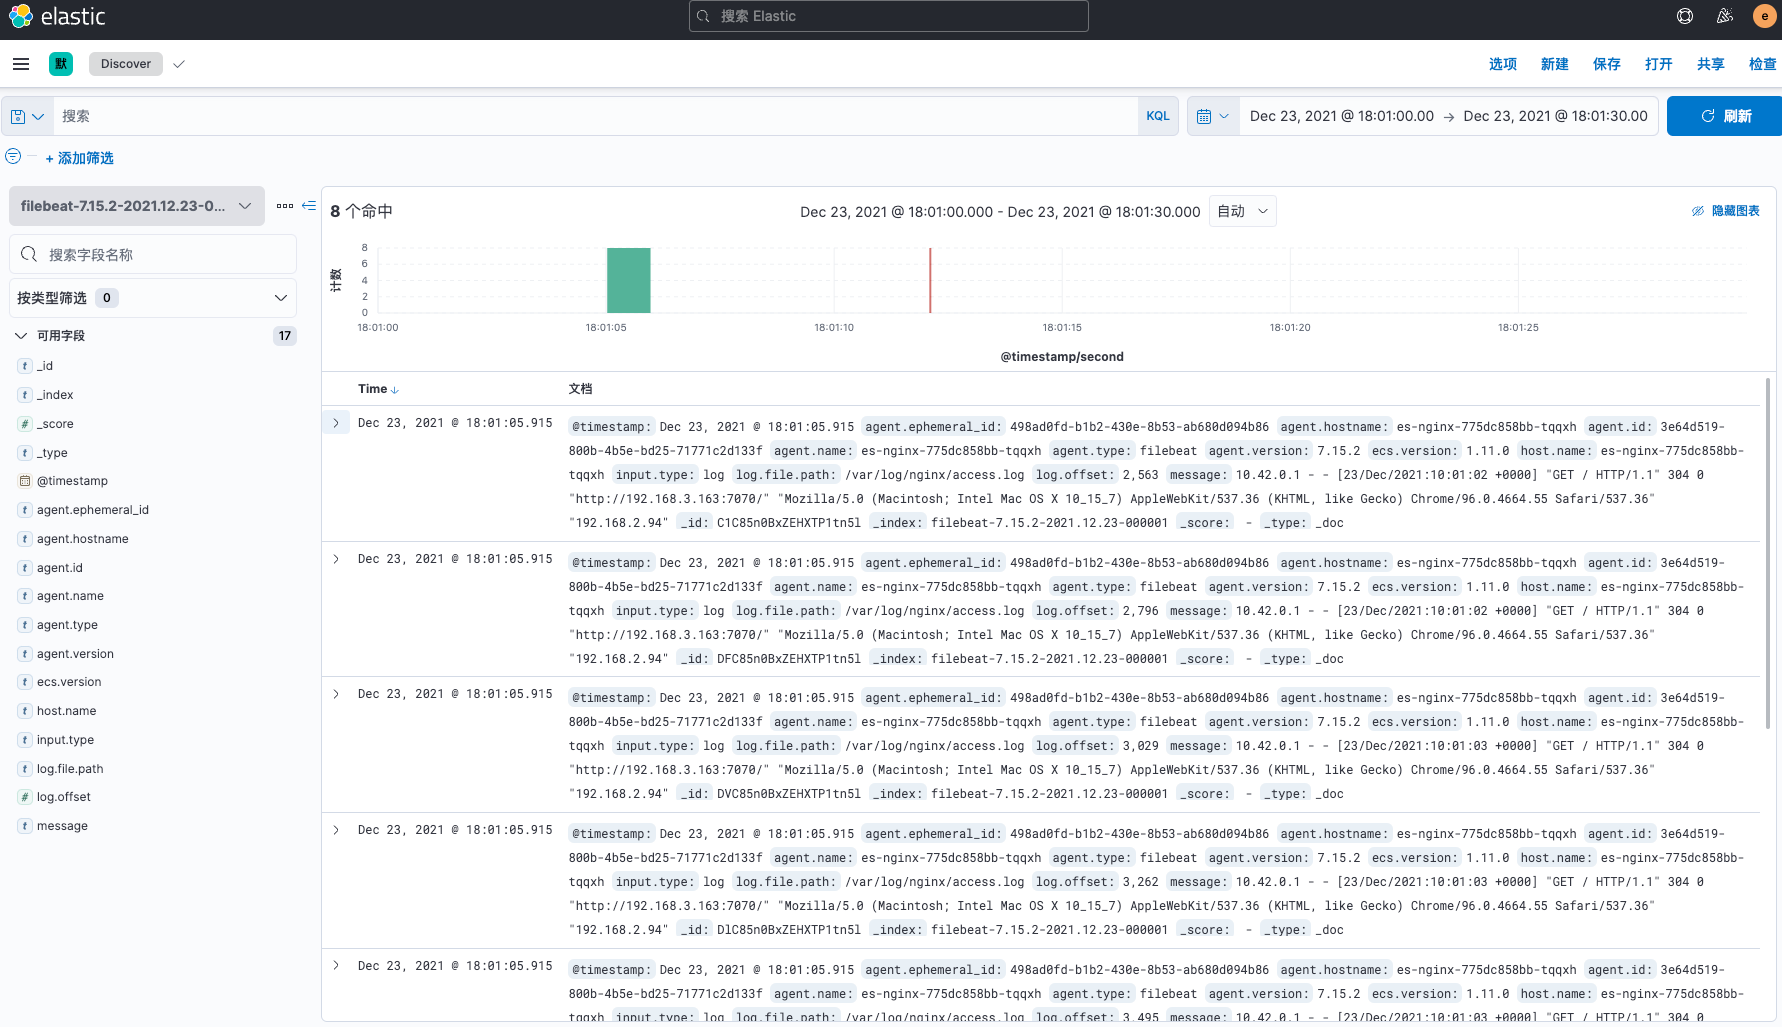Open the help menu icon in header
The width and height of the screenshot is (1782, 1027).
[1685, 16]
